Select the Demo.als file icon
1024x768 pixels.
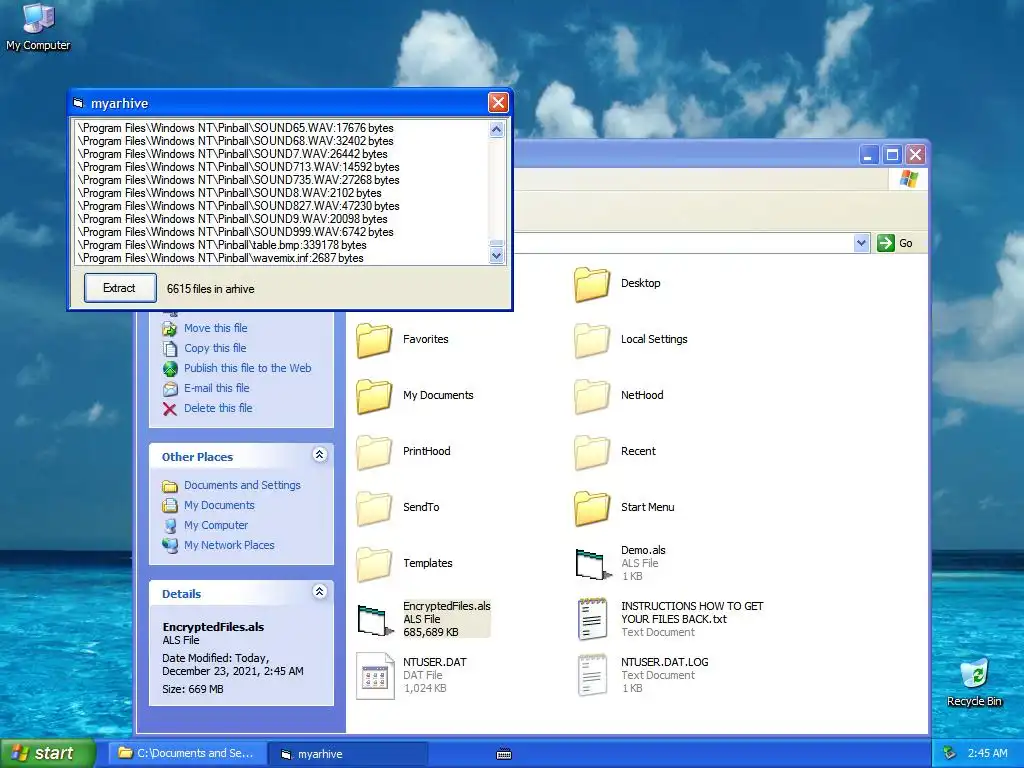coord(593,564)
